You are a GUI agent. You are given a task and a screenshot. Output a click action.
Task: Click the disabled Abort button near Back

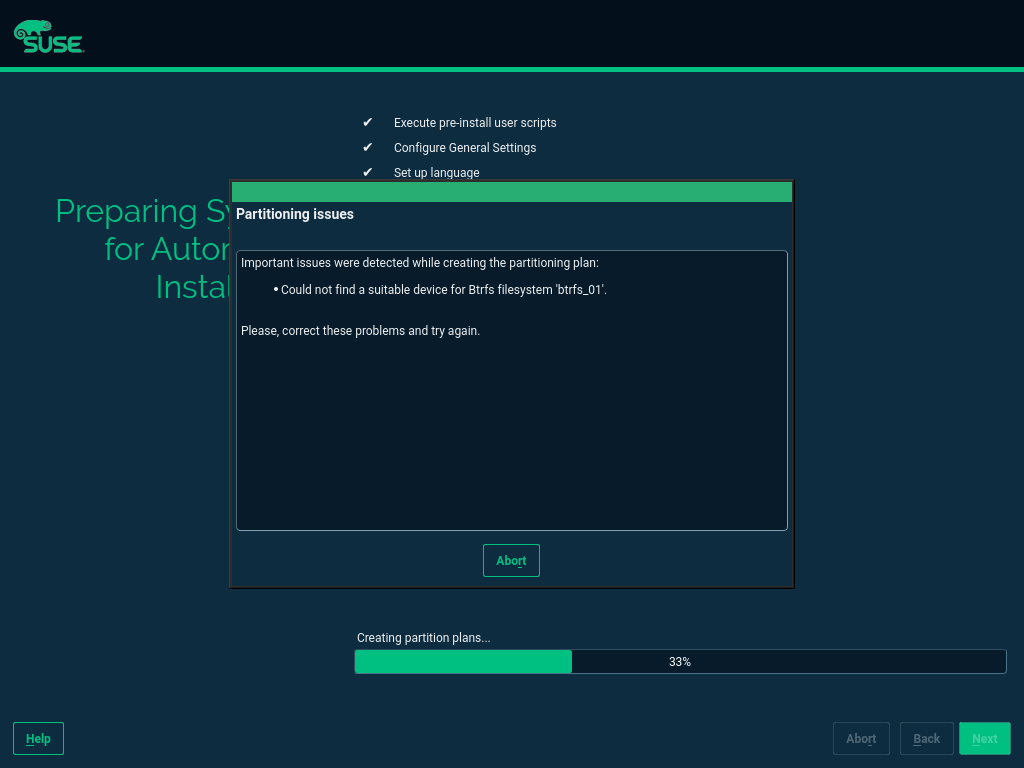861,738
